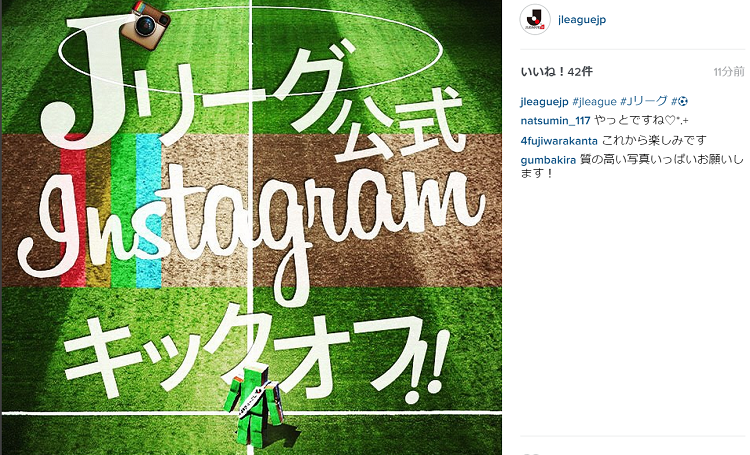This screenshot has width=750, height=455.
Task: Open gumbakira commenter profile
Action: 548,160
